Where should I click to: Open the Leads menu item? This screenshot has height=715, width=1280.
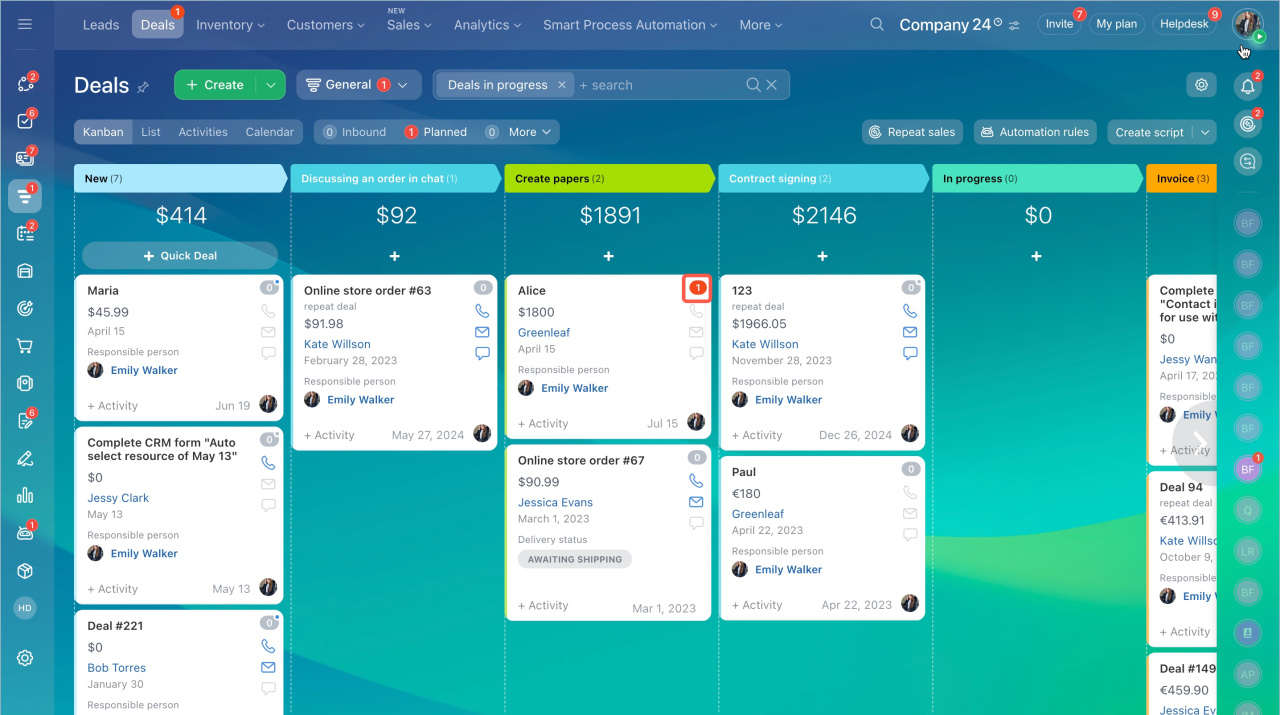coord(101,25)
